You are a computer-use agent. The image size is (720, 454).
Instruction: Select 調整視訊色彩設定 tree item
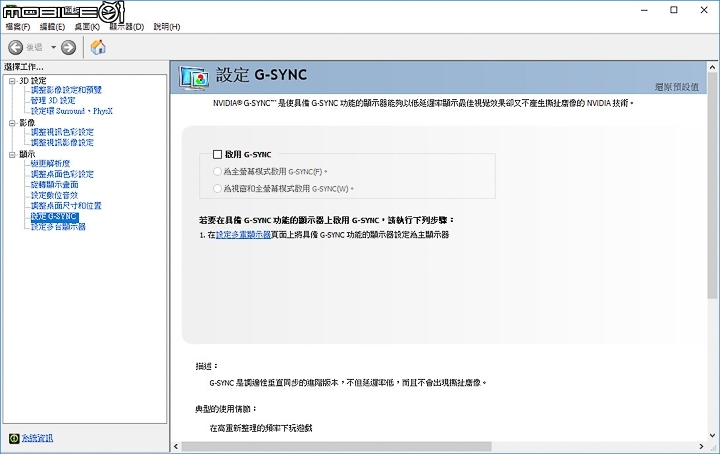62,132
